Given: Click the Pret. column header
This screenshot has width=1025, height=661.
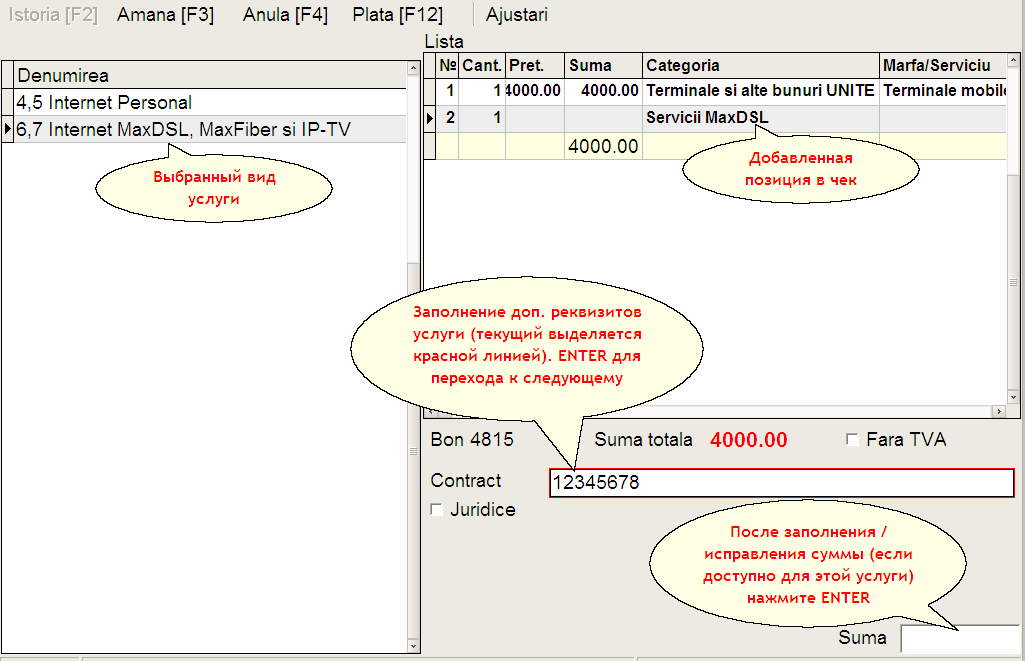Looking at the screenshot, I should 535,65.
